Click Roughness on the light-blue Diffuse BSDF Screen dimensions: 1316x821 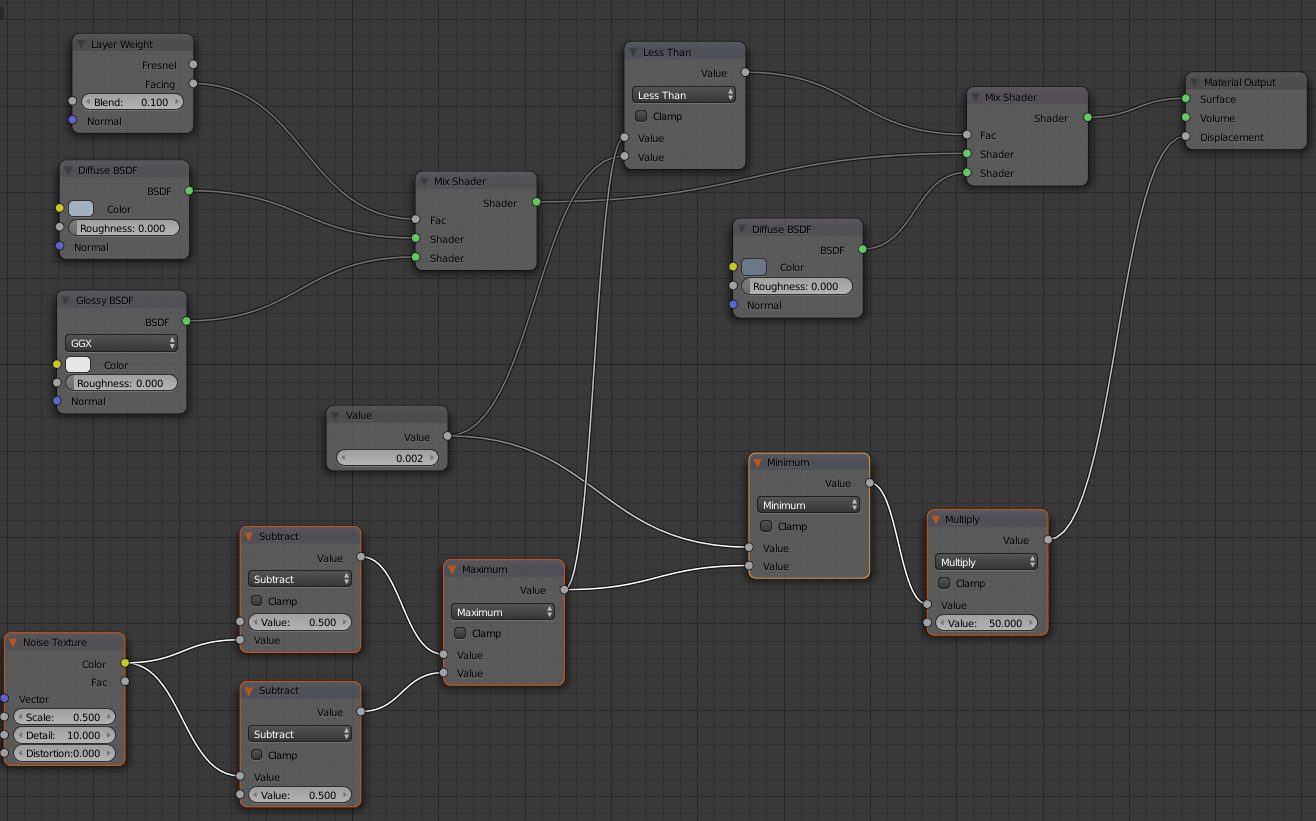[124, 228]
